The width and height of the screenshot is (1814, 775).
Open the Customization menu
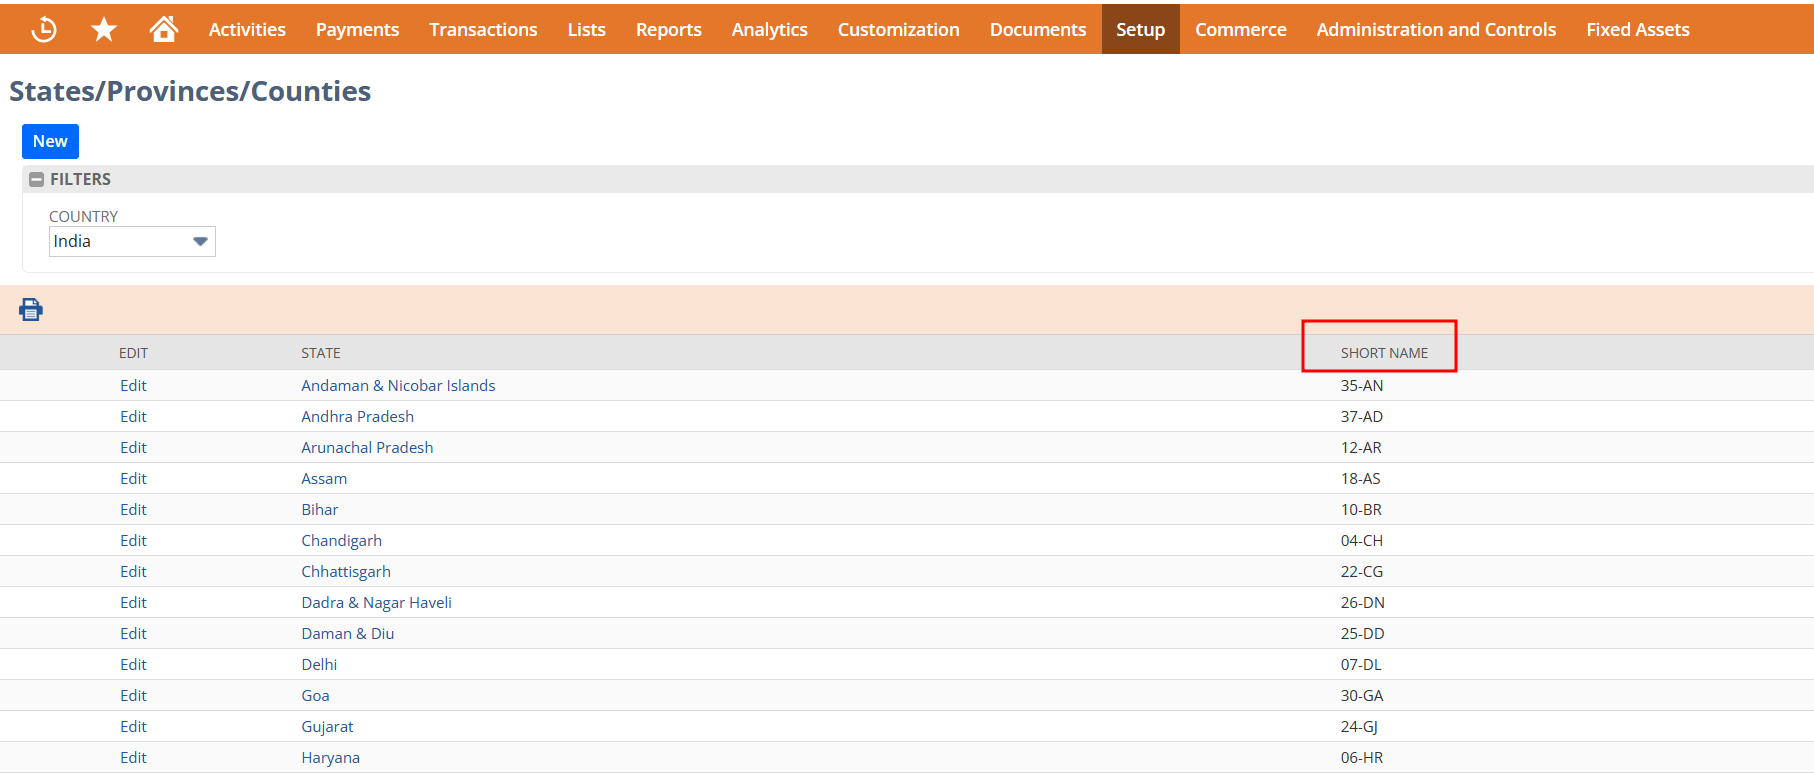pyautogui.click(x=898, y=30)
